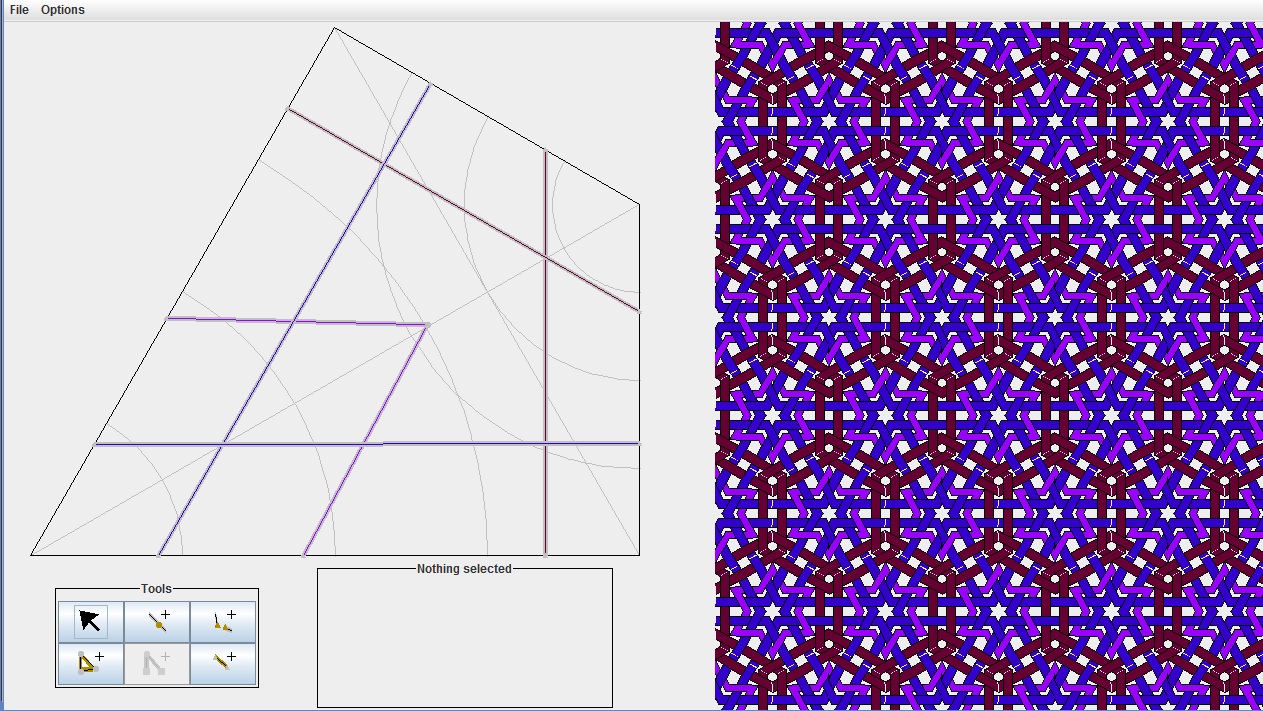Click the woven pattern preview panel

pos(989,366)
